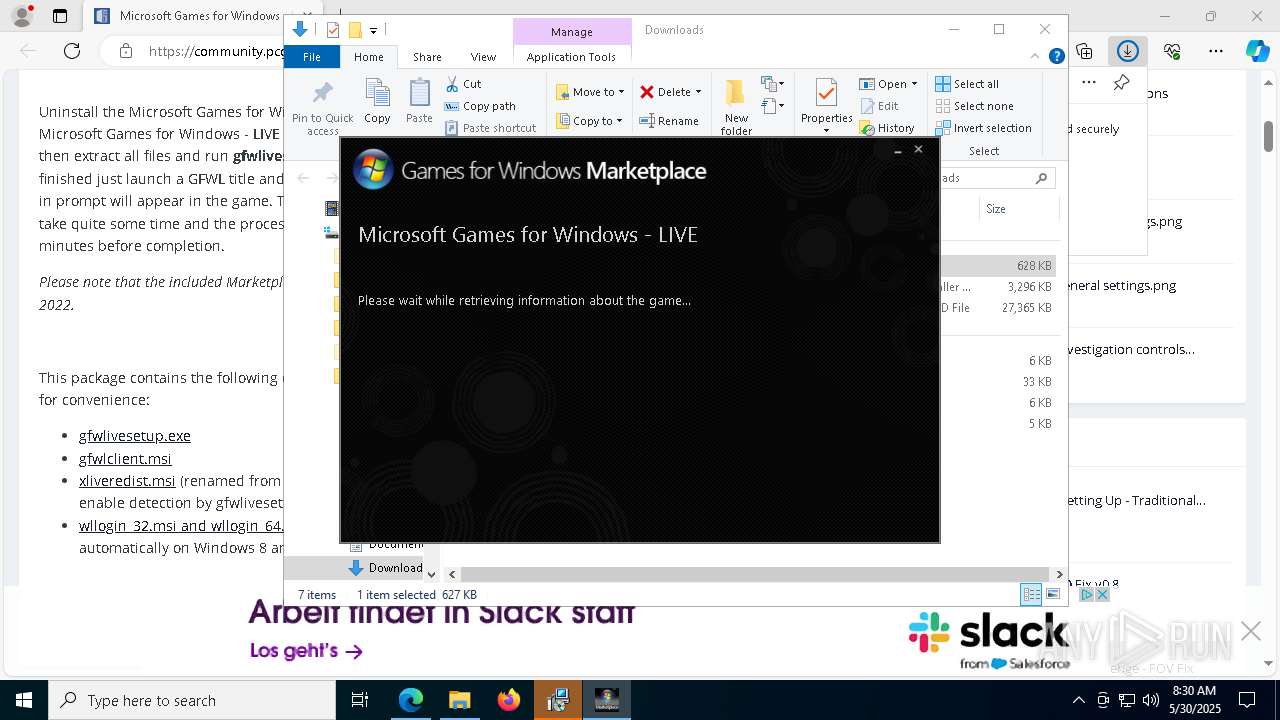
Task: Click Edit in the Explorer ribbon
Action: [x=879, y=106]
